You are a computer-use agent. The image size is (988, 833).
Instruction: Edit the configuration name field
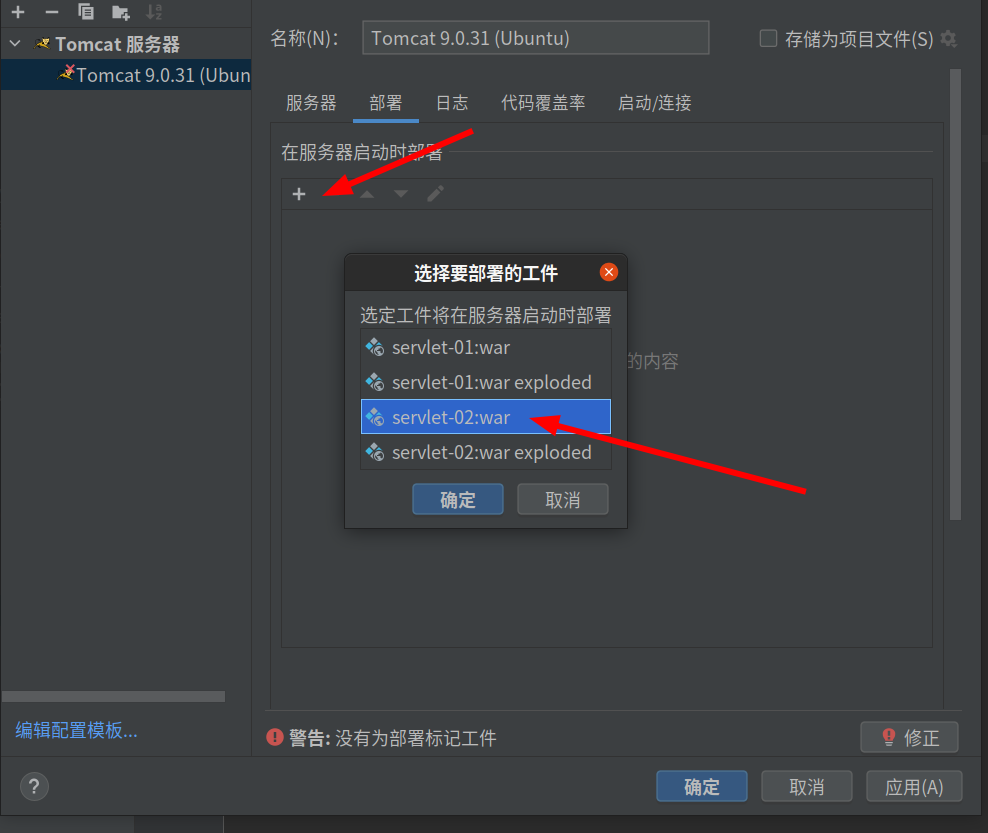click(536, 38)
